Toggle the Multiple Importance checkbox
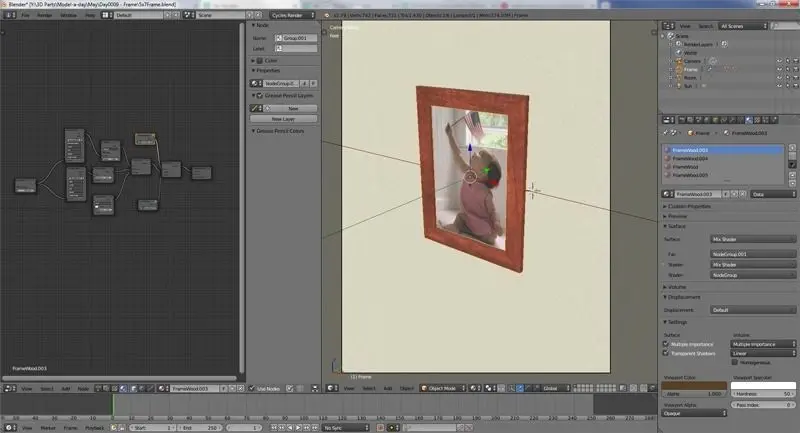This screenshot has width=800, height=433. pos(665,344)
